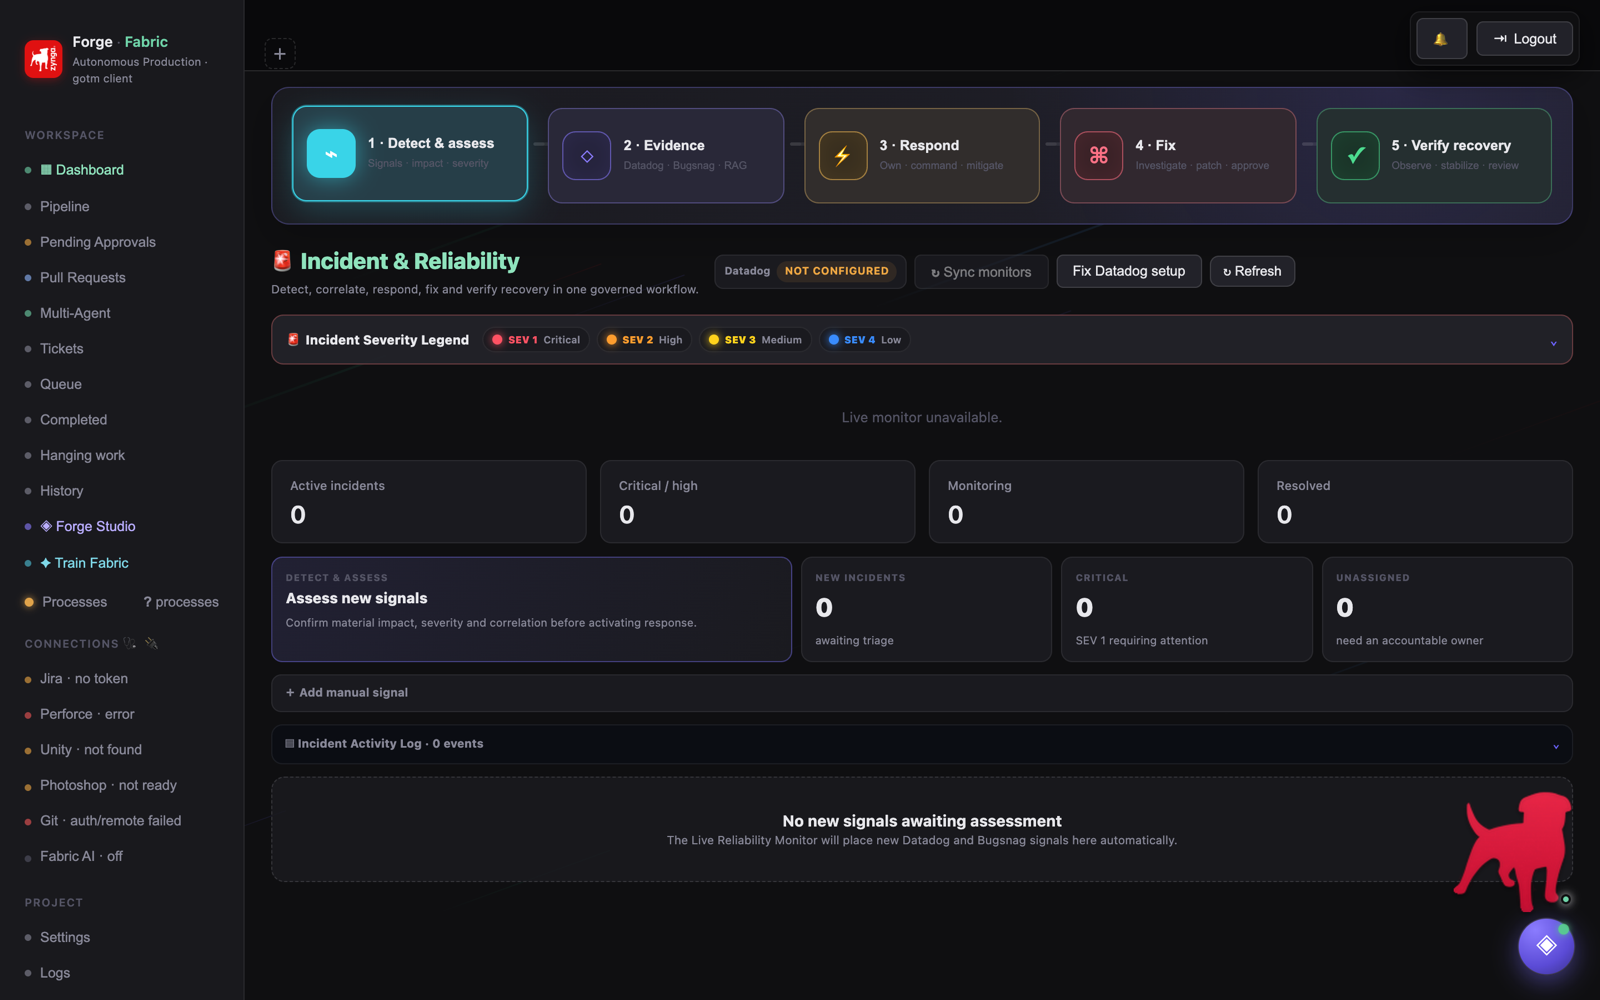This screenshot has width=1600, height=1000.
Task: Click the Assess new signals panel
Action: point(532,610)
